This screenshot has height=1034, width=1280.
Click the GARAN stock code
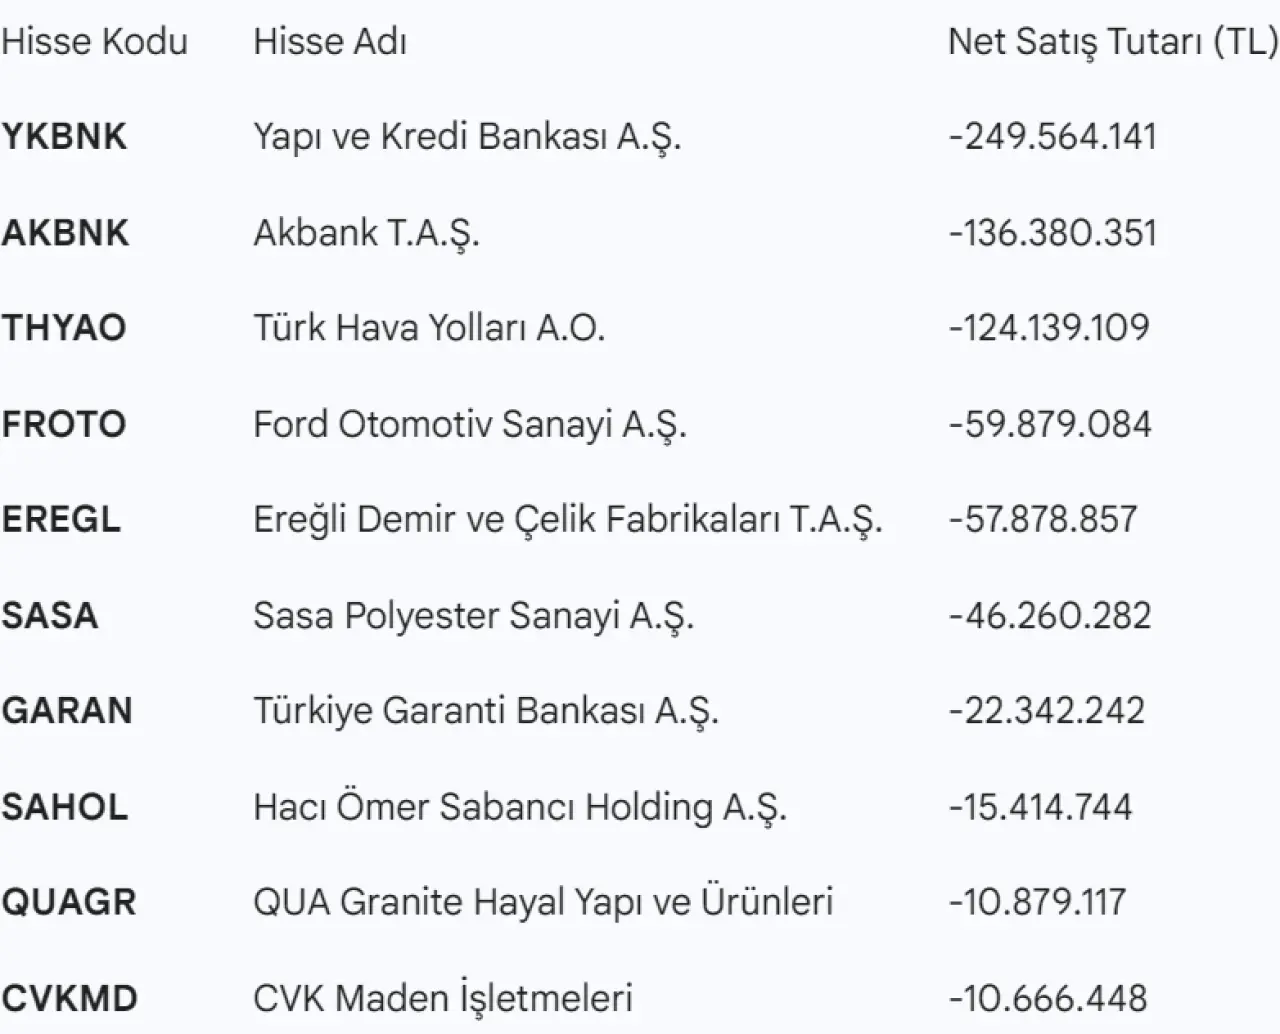(x=67, y=711)
